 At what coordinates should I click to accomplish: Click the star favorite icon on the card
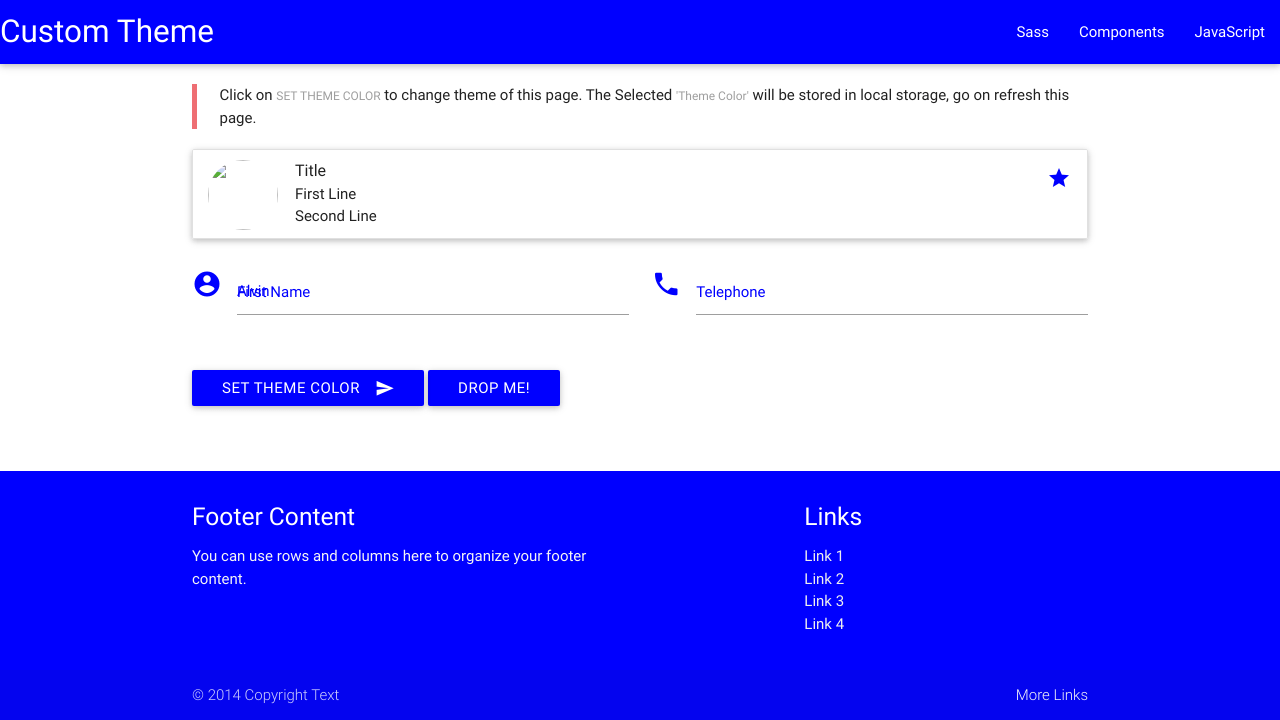pyautogui.click(x=1059, y=177)
